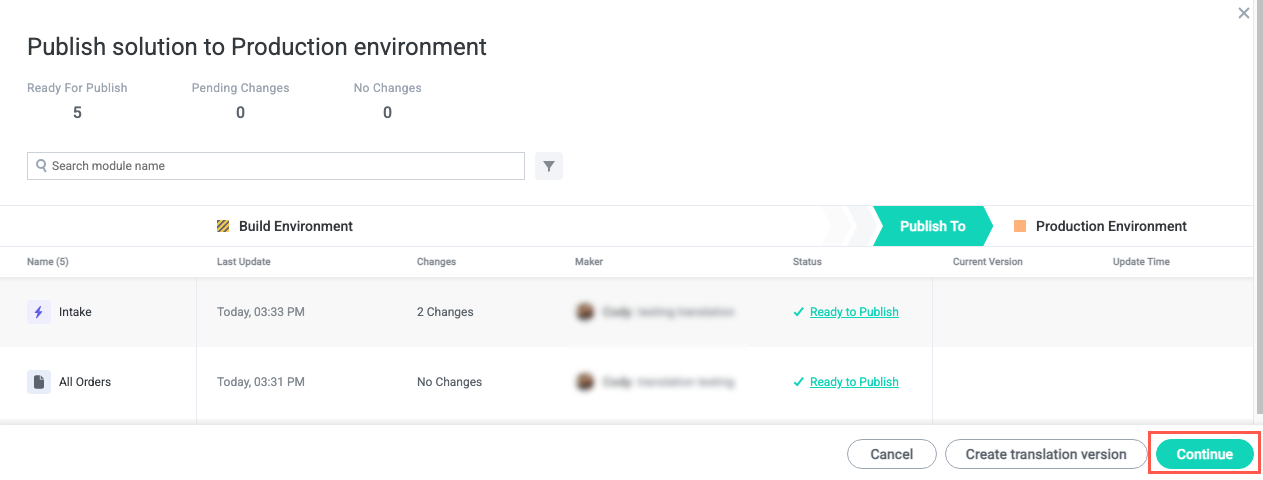Click All Orders maker avatar
The width and height of the screenshot is (1263, 480).
(x=585, y=382)
